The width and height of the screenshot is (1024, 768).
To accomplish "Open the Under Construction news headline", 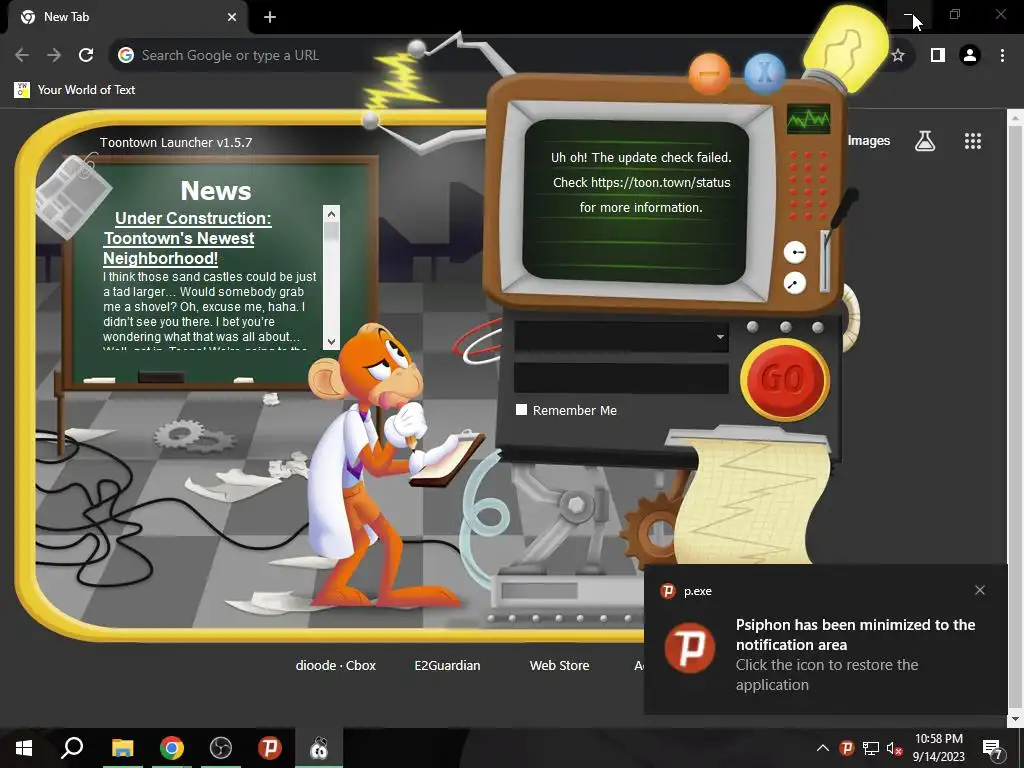I will [x=187, y=238].
